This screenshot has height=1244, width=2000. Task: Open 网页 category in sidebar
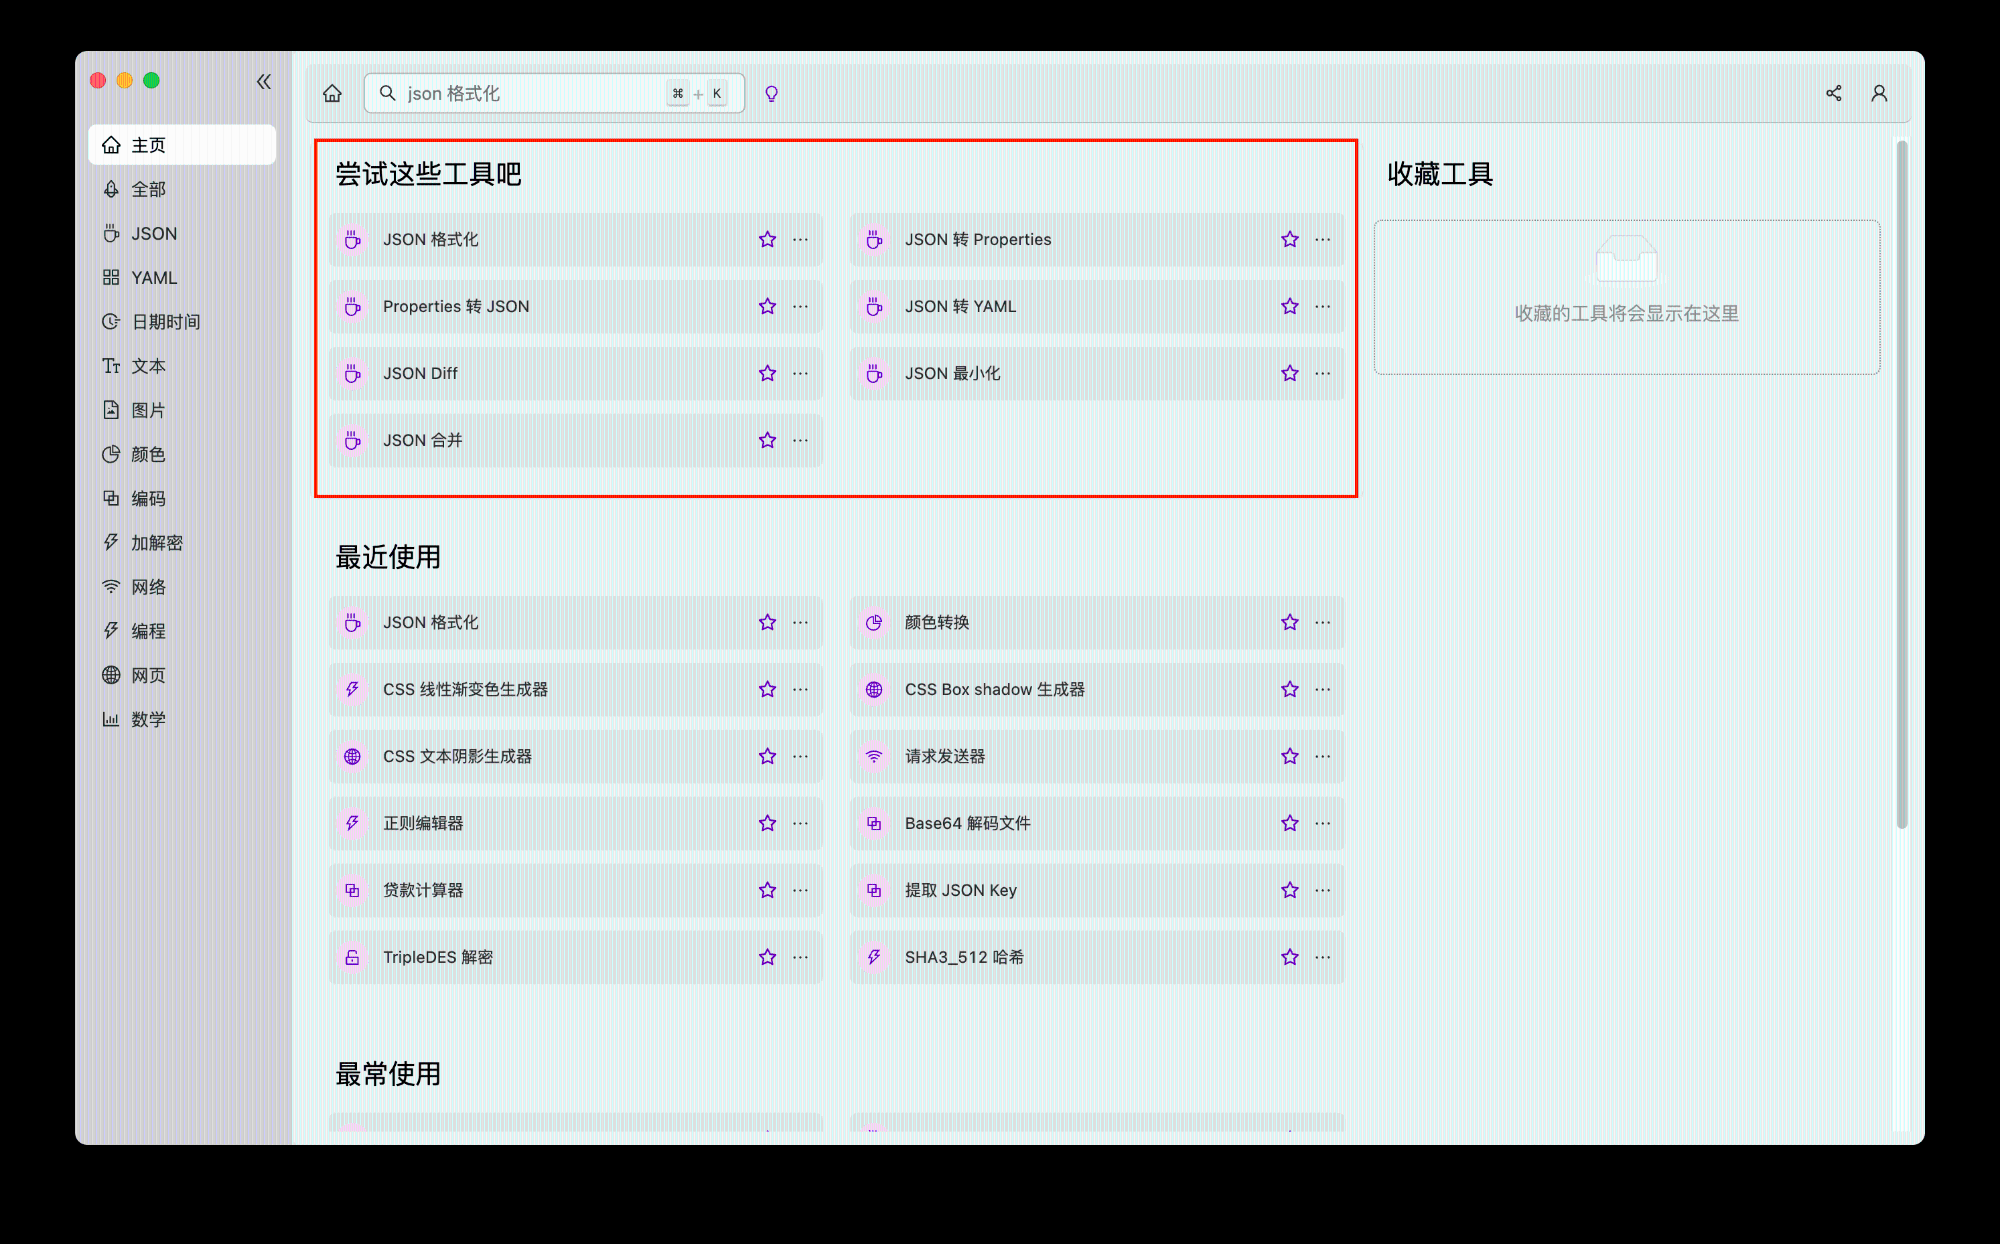pyautogui.click(x=182, y=675)
